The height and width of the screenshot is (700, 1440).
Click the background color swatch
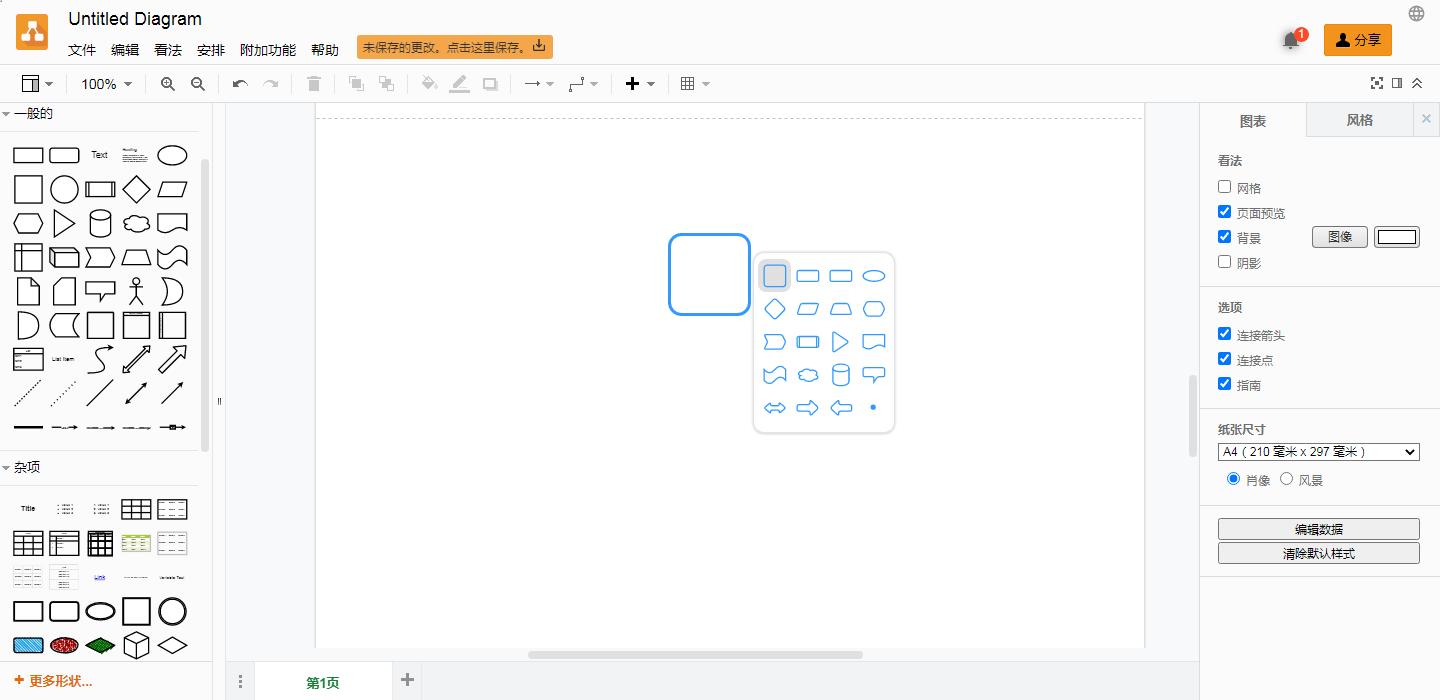click(1397, 237)
